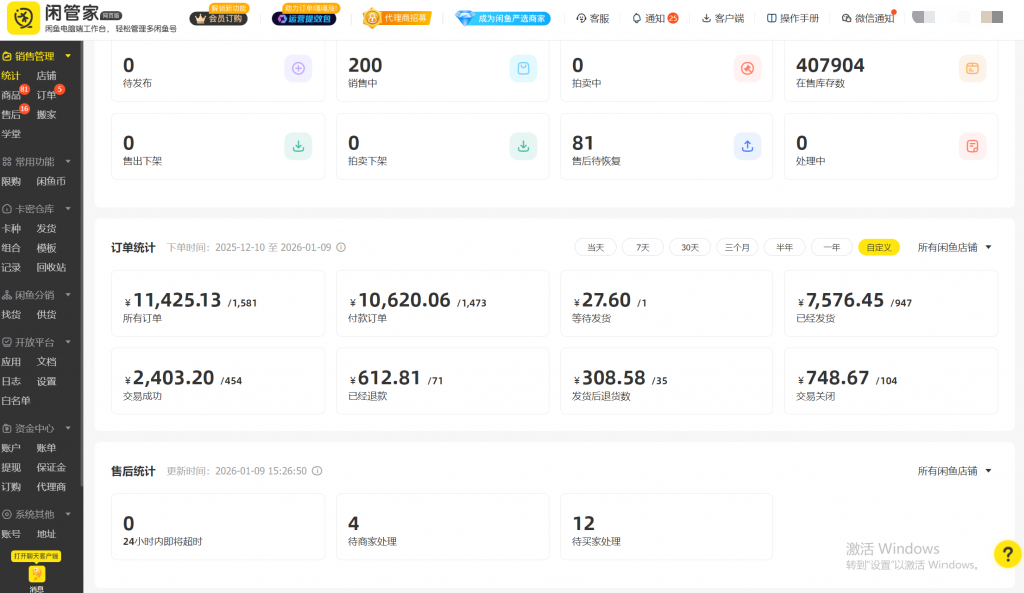The height and width of the screenshot is (593, 1024).
Task: Click the 会员订购 button
Action: tap(219, 18)
